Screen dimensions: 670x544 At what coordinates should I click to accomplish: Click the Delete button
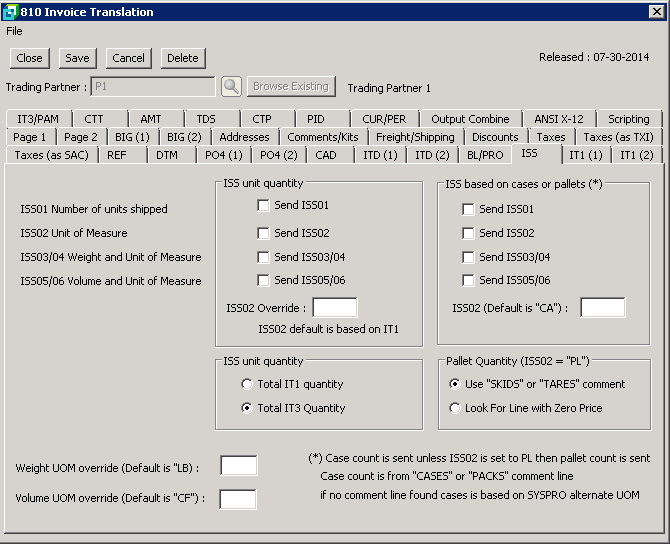click(182, 59)
